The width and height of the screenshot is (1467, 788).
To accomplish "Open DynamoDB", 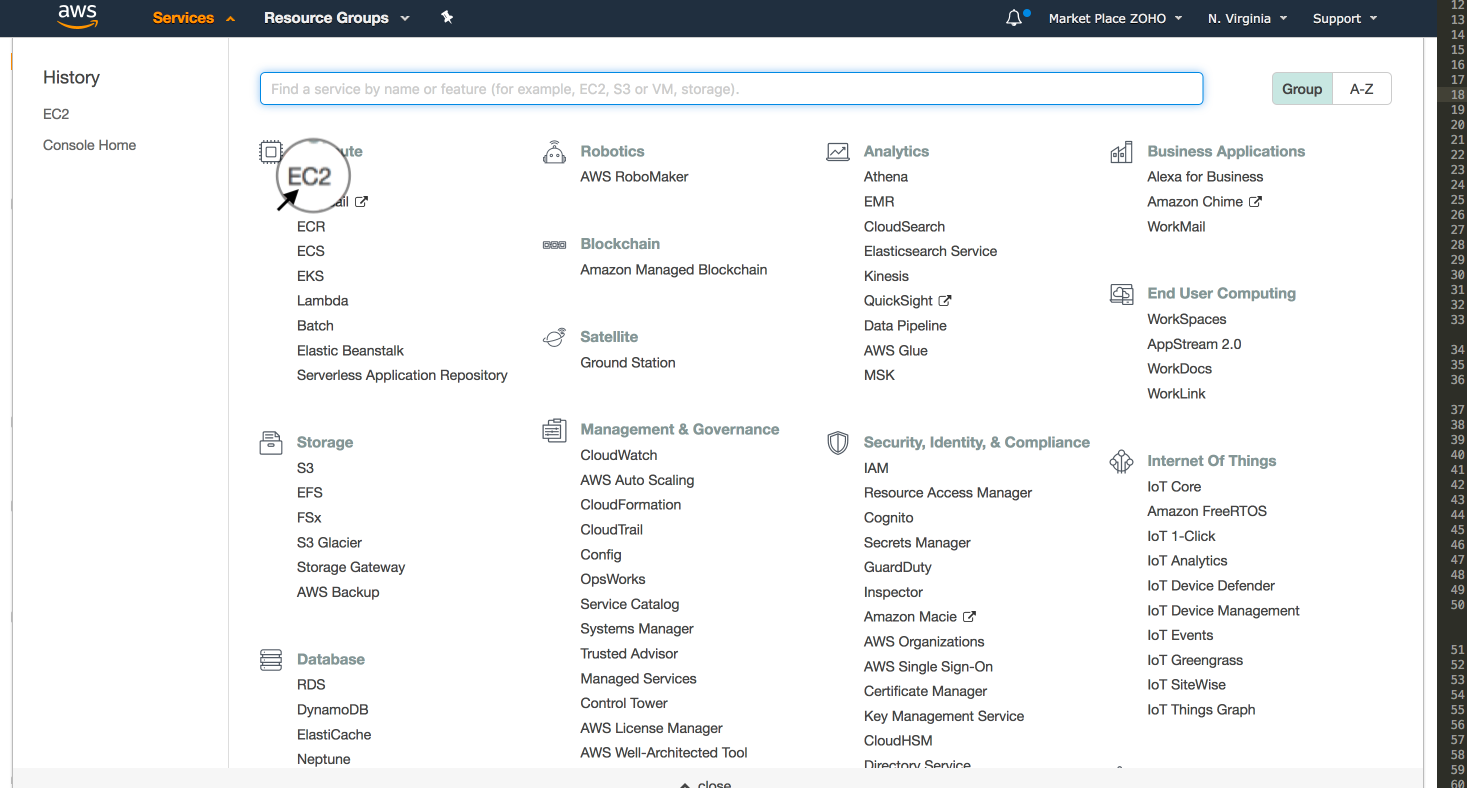I will coord(332,710).
